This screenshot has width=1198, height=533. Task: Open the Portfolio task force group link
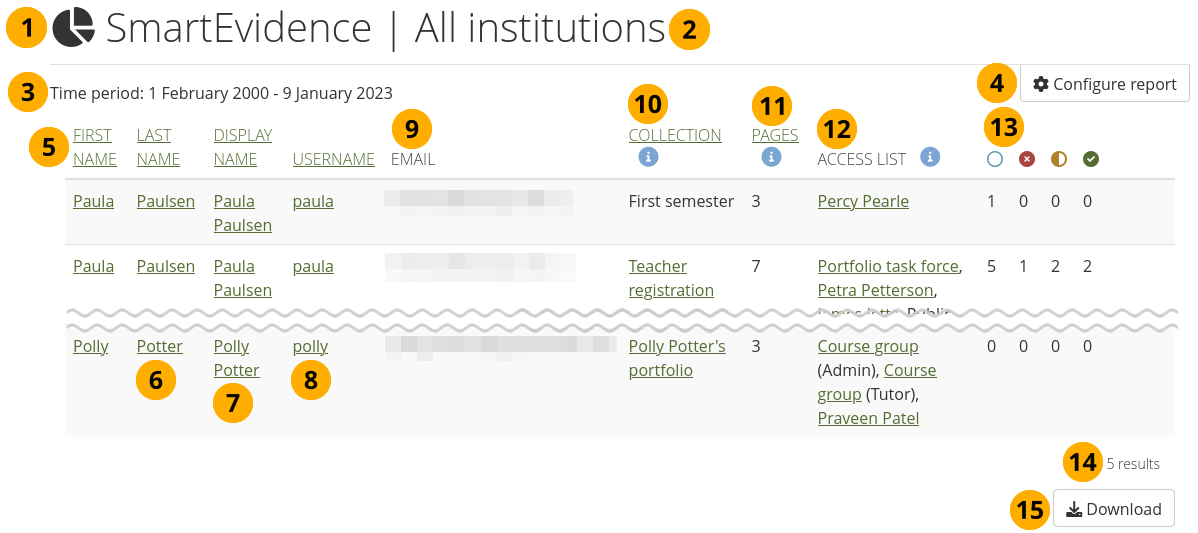pos(888,266)
